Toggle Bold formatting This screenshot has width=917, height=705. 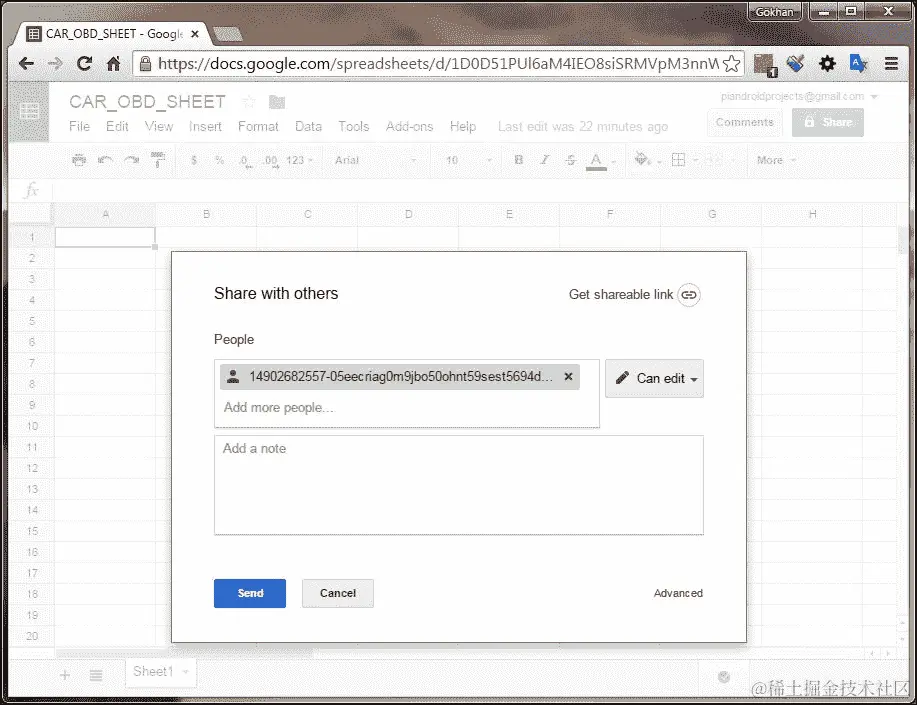(518, 160)
